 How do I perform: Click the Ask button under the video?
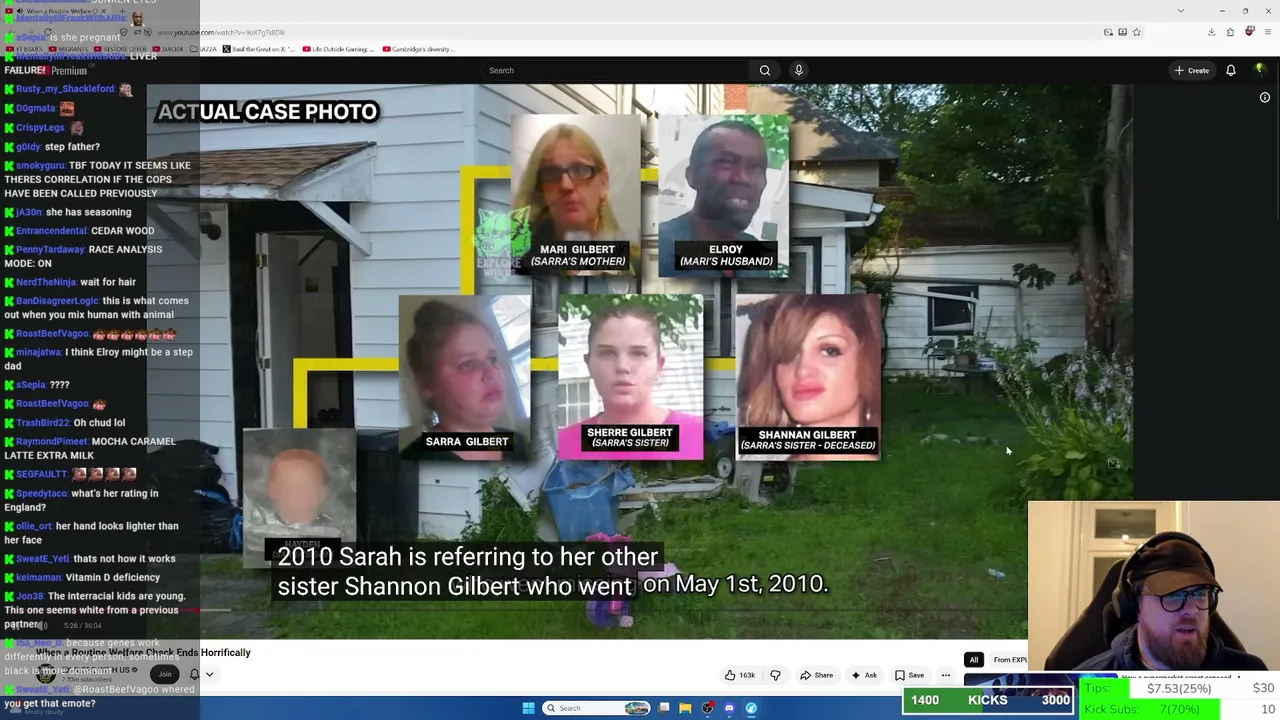pos(863,675)
